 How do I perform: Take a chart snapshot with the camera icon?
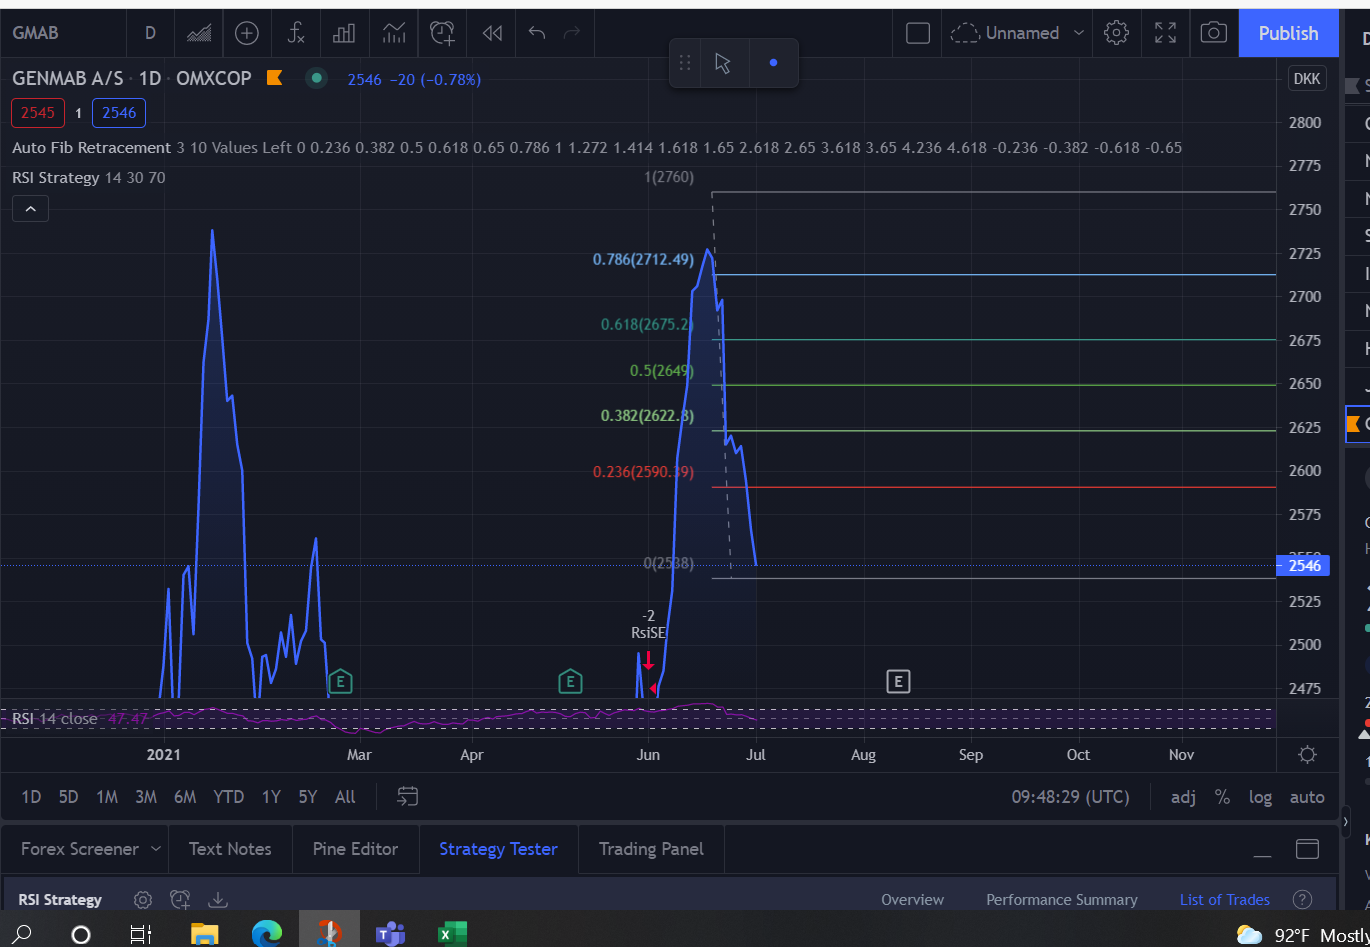click(x=1213, y=33)
